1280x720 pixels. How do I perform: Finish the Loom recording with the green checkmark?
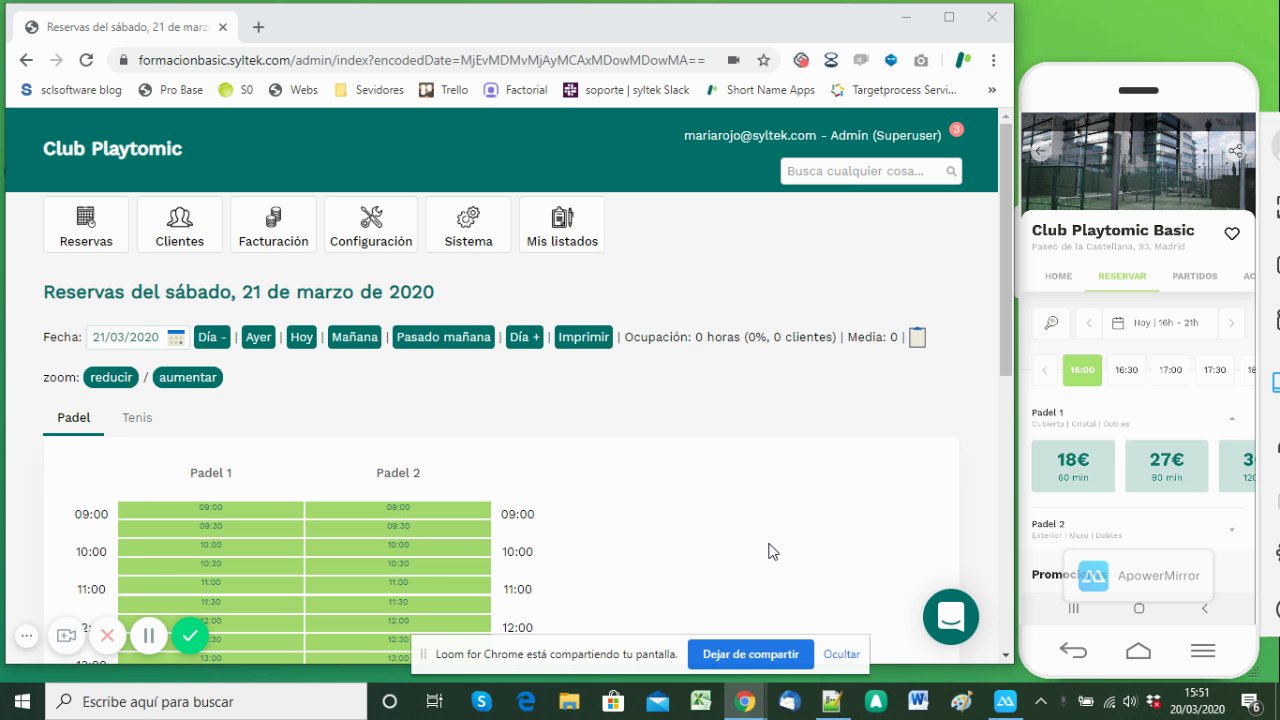pyautogui.click(x=190, y=635)
